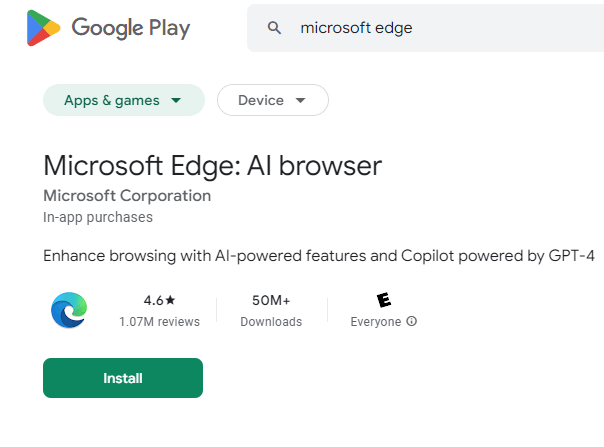This screenshot has width=604, height=447.
Task: Visit the Microsoft Corporation developer link
Action: pyautogui.click(x=127, y=195)
